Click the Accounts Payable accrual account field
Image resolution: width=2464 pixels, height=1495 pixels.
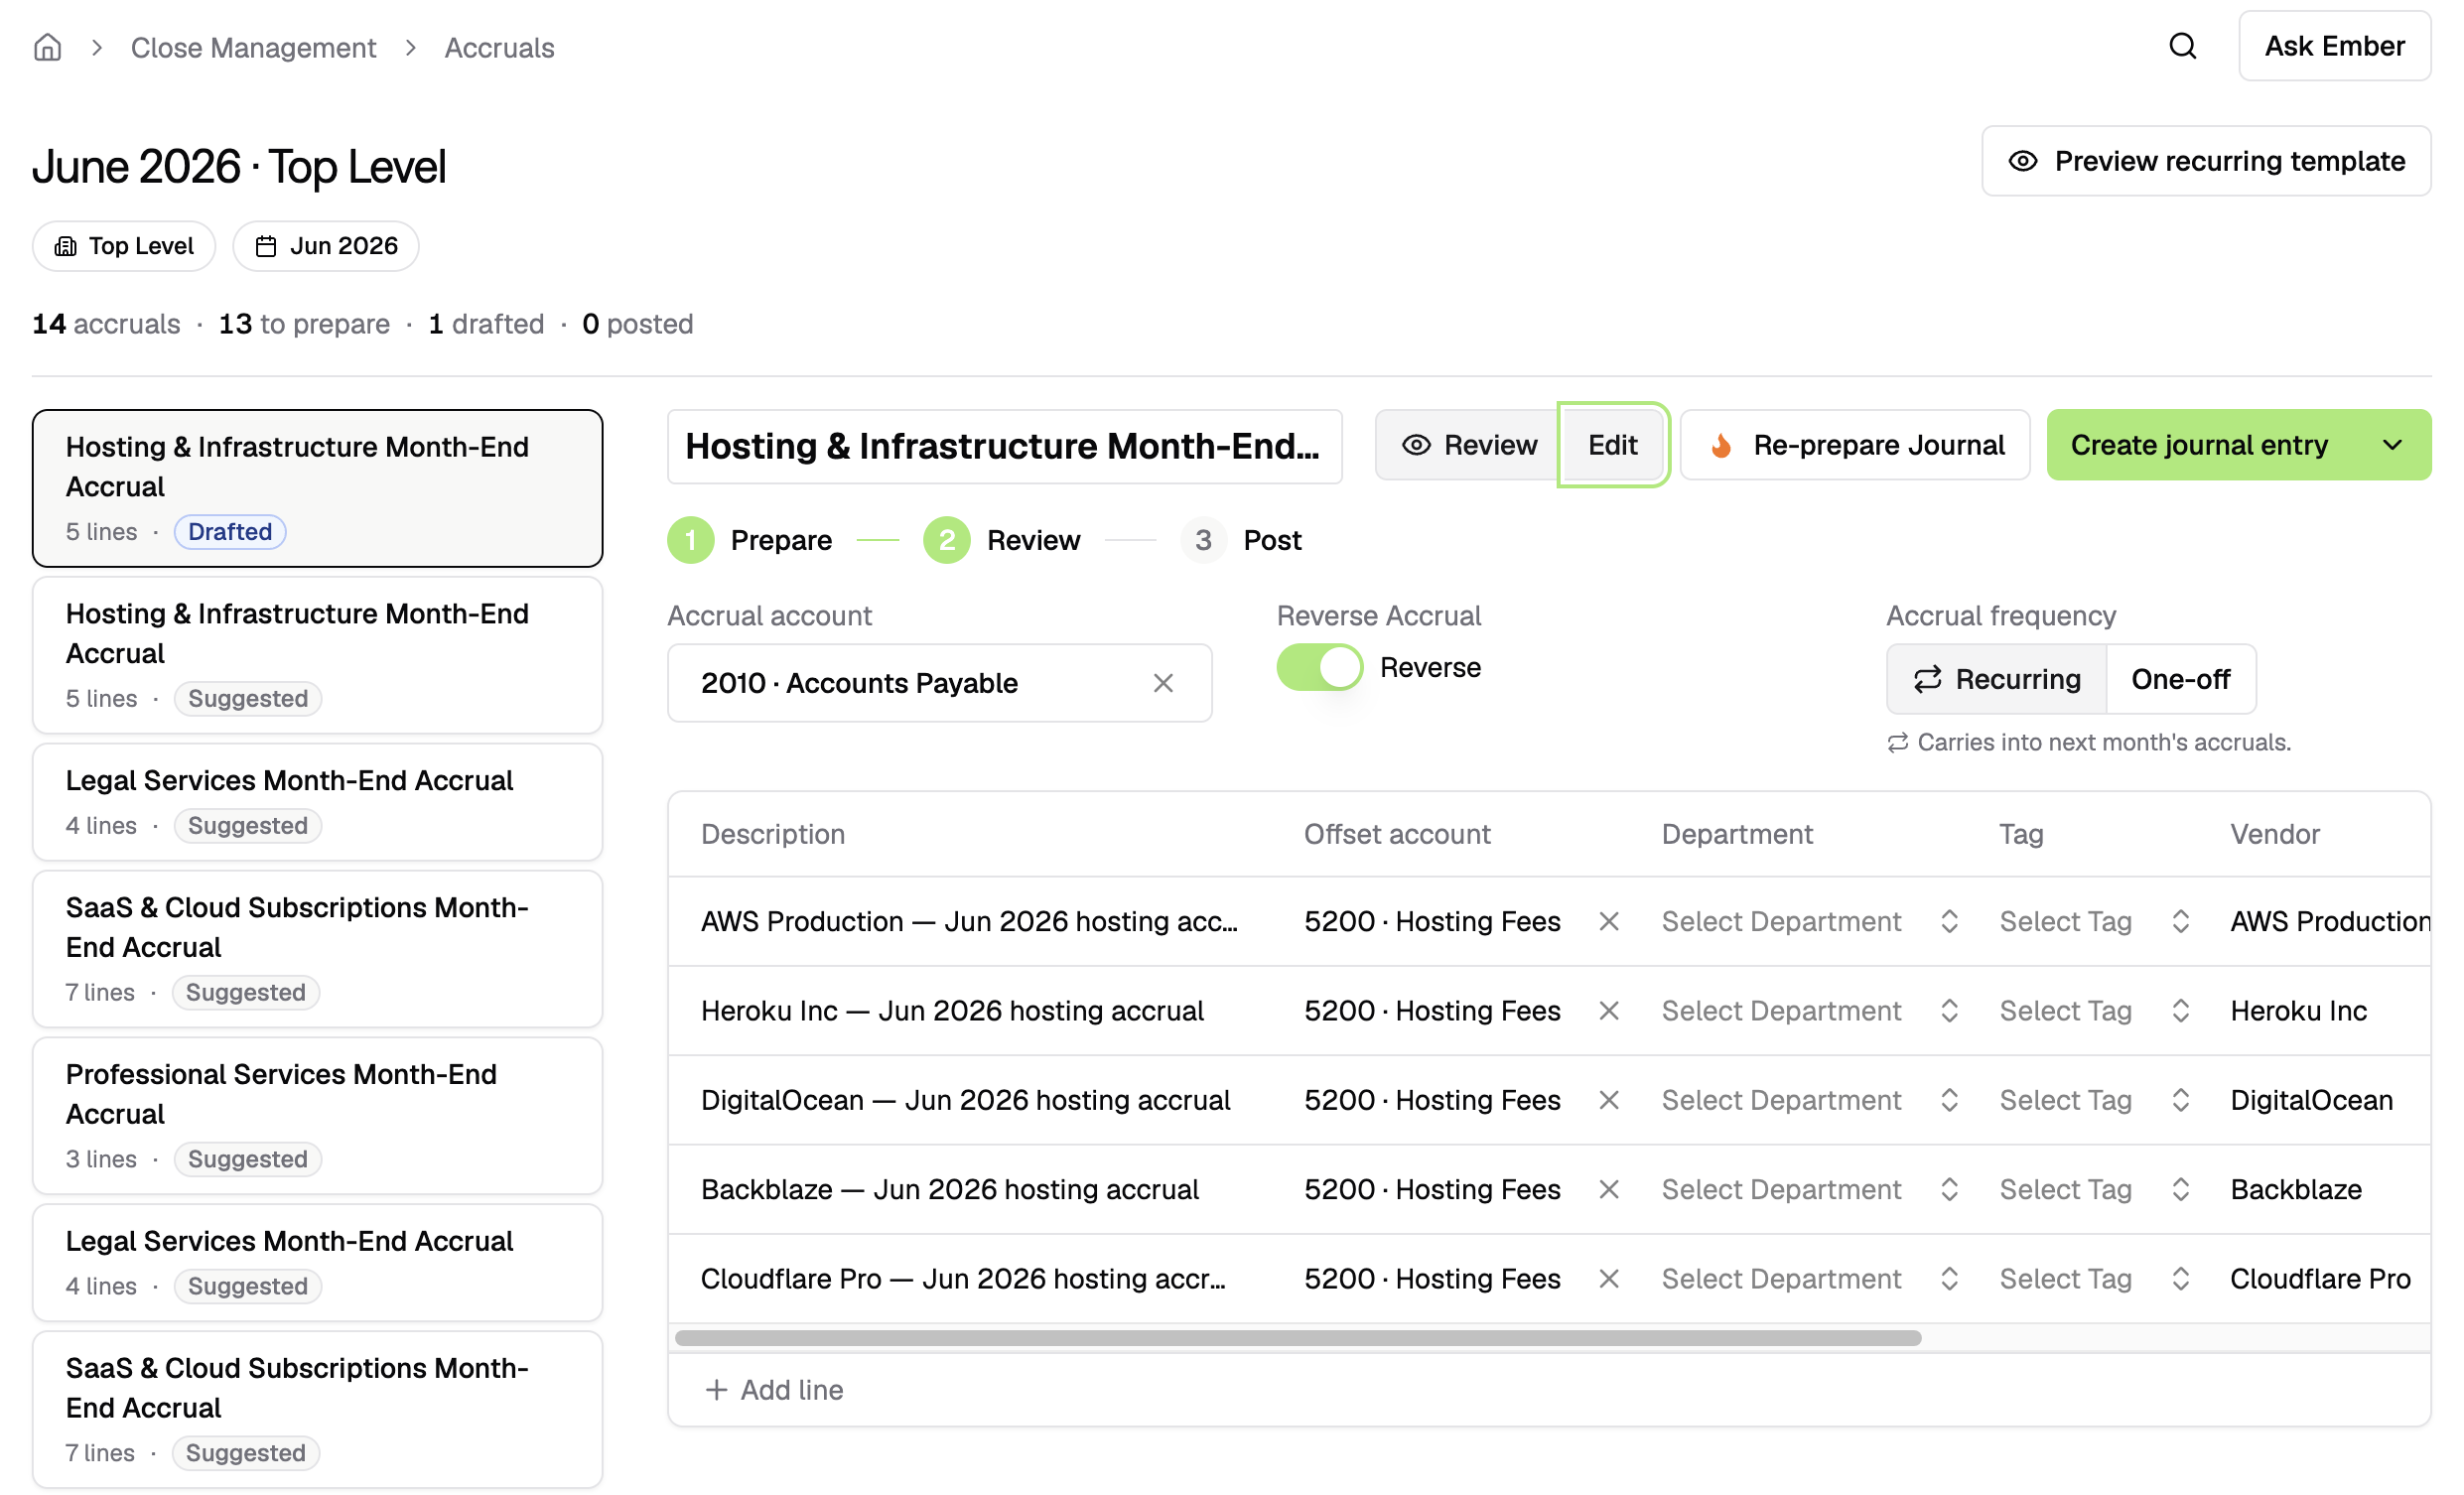pyautogui.click(x=939, y=683)
